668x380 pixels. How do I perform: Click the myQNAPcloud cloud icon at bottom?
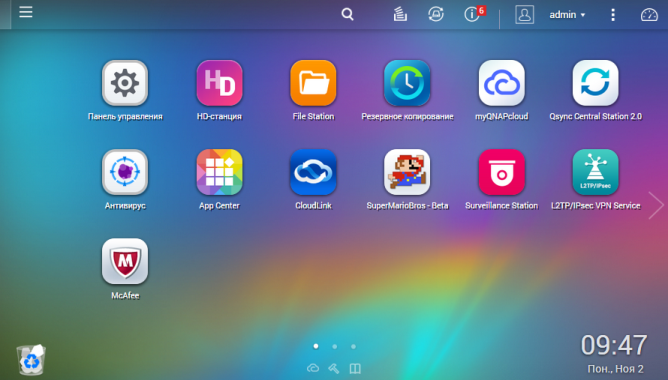[313, 368]
